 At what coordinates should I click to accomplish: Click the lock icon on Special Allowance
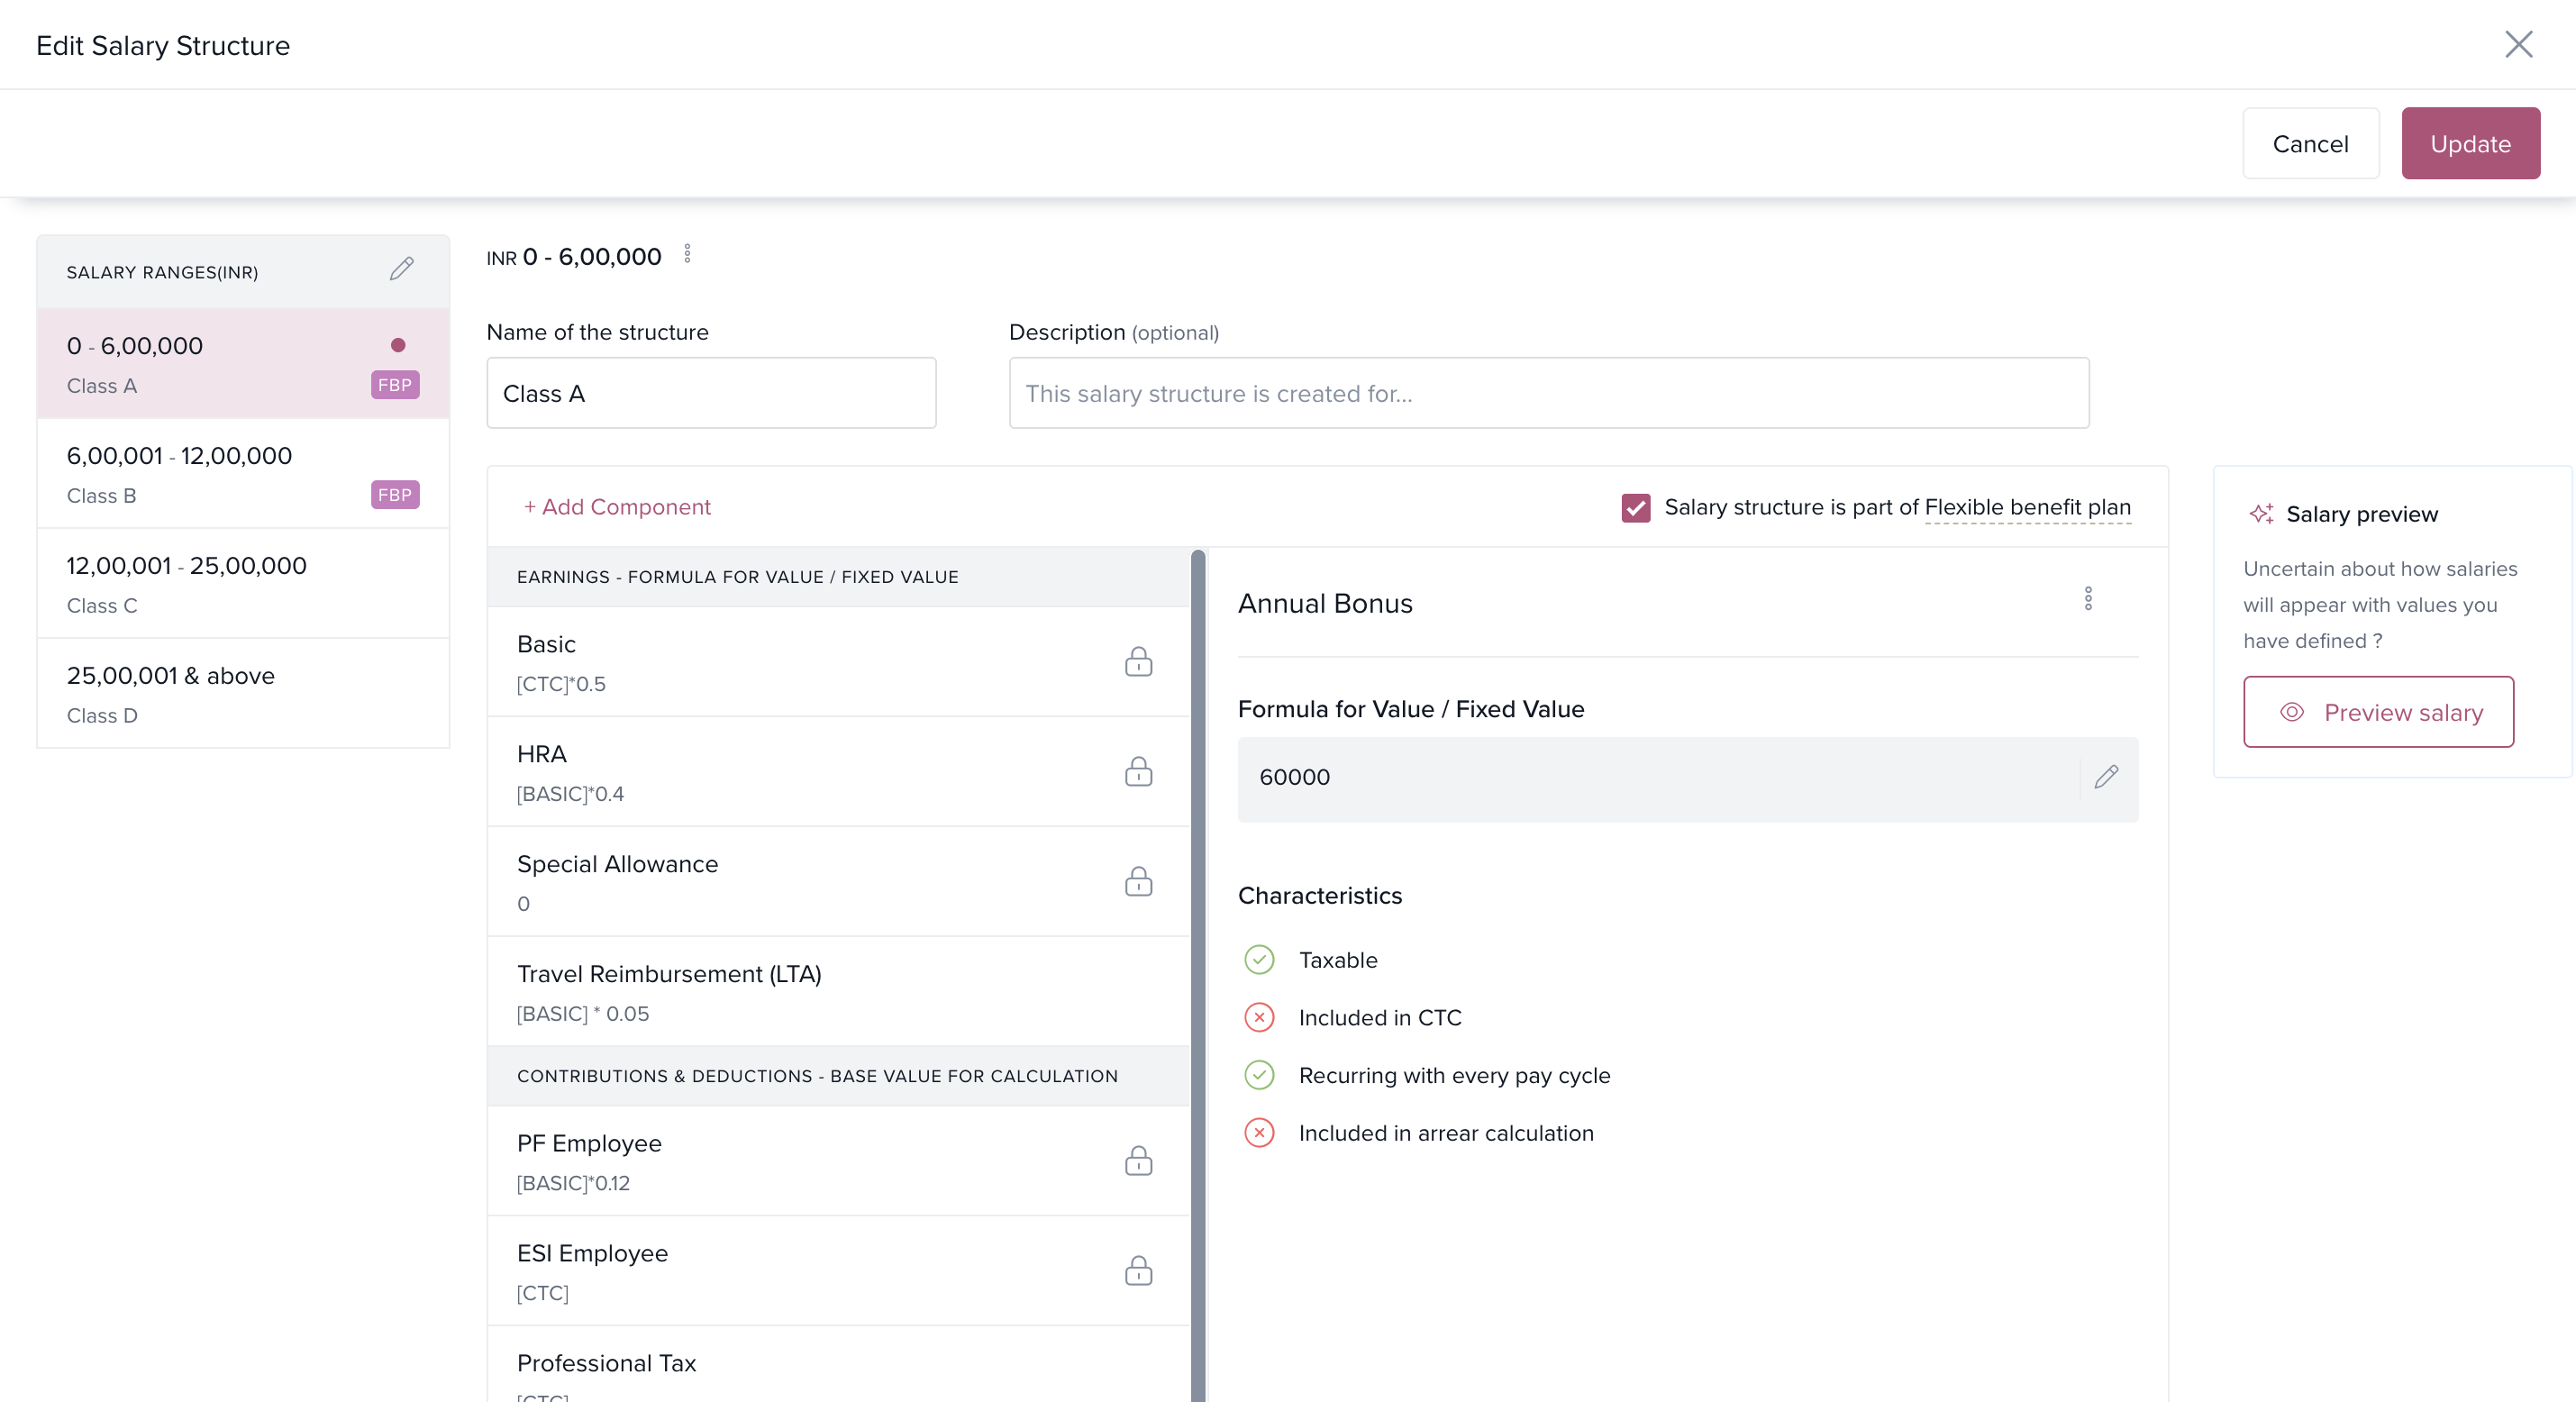click(x=1138, y=882)
